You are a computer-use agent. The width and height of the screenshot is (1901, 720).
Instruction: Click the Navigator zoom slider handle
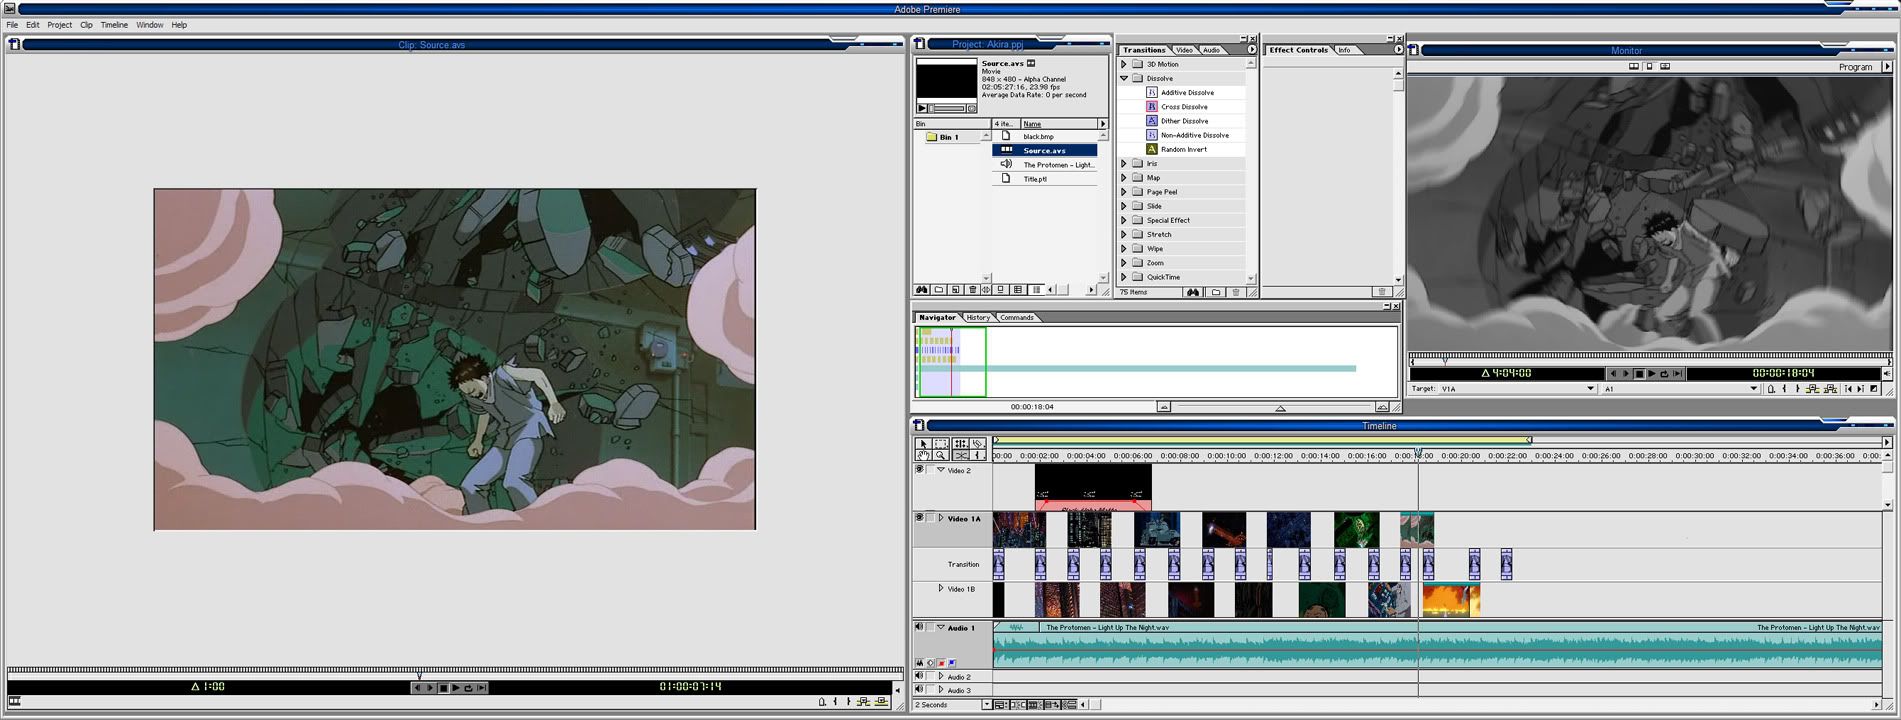point(1280,408)
